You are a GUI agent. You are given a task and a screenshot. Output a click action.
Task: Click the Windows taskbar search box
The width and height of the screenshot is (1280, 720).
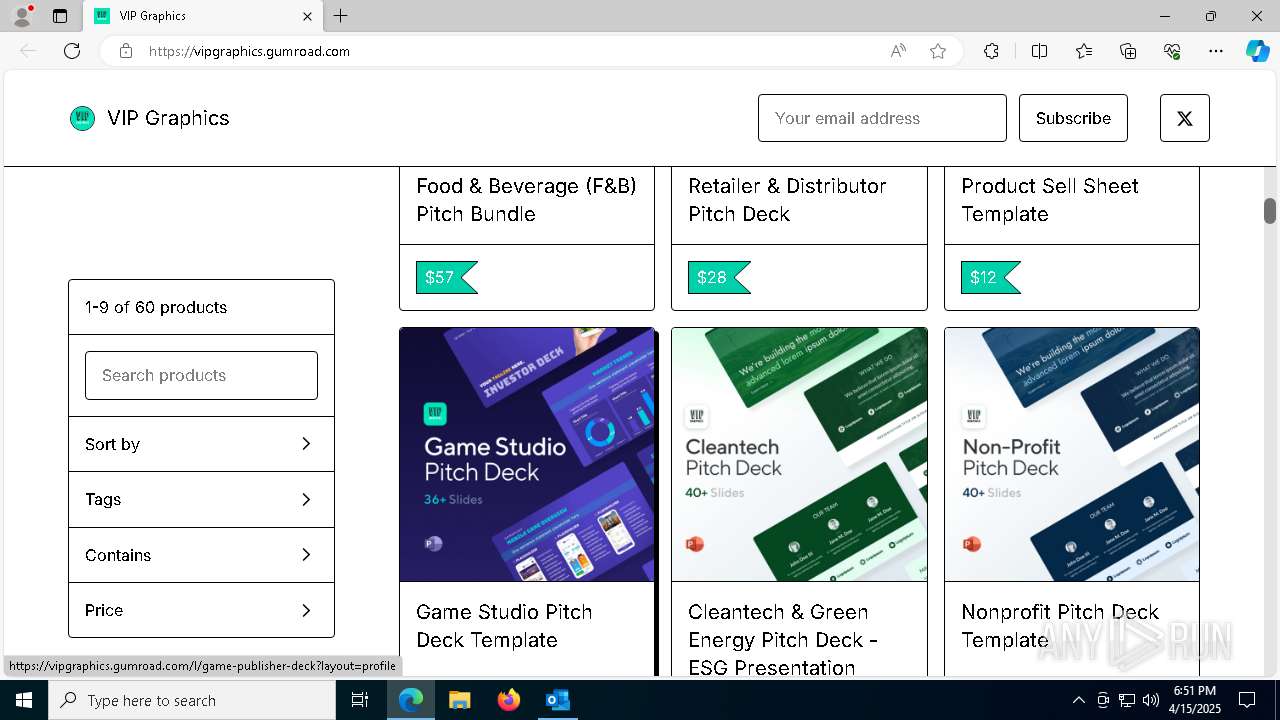point(192,700)
